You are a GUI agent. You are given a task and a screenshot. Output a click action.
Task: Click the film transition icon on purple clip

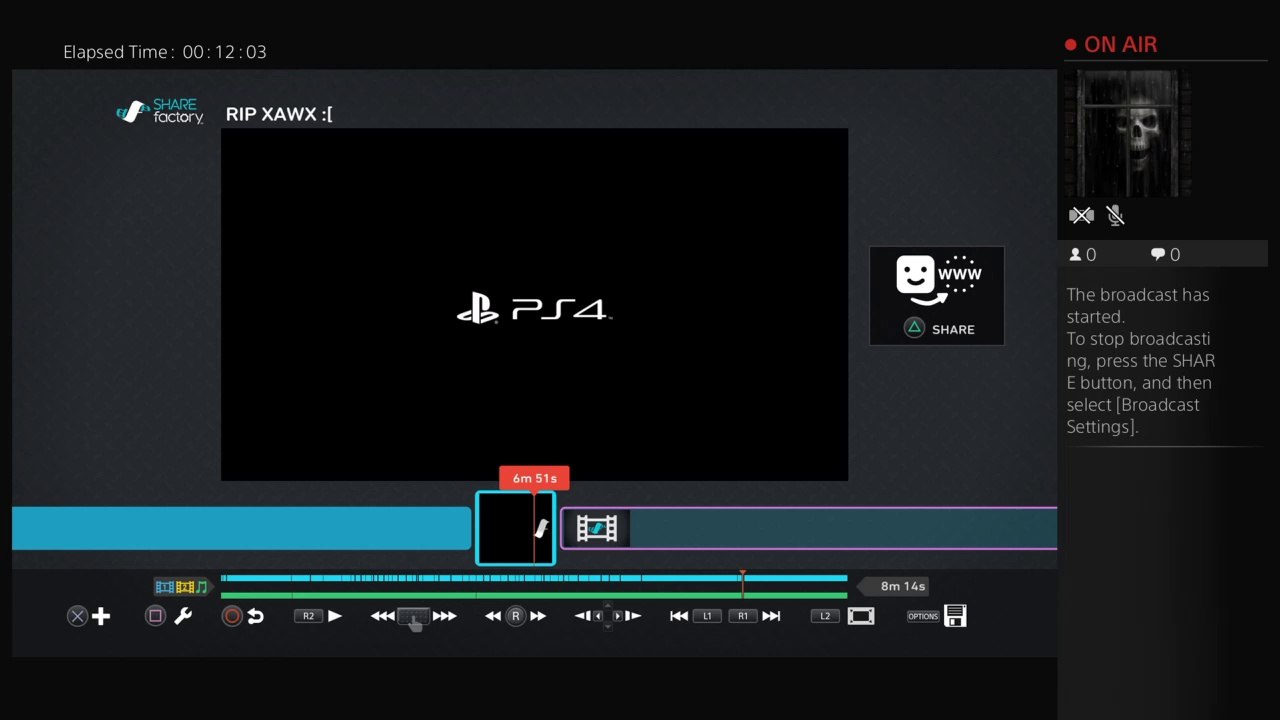[597, 528]
